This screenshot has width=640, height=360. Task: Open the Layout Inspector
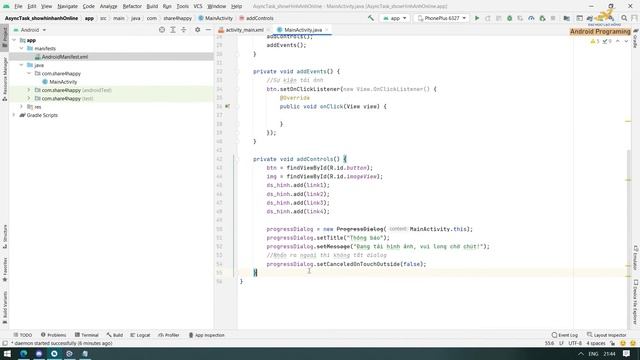pyautogui.click(x=607, y=335)
